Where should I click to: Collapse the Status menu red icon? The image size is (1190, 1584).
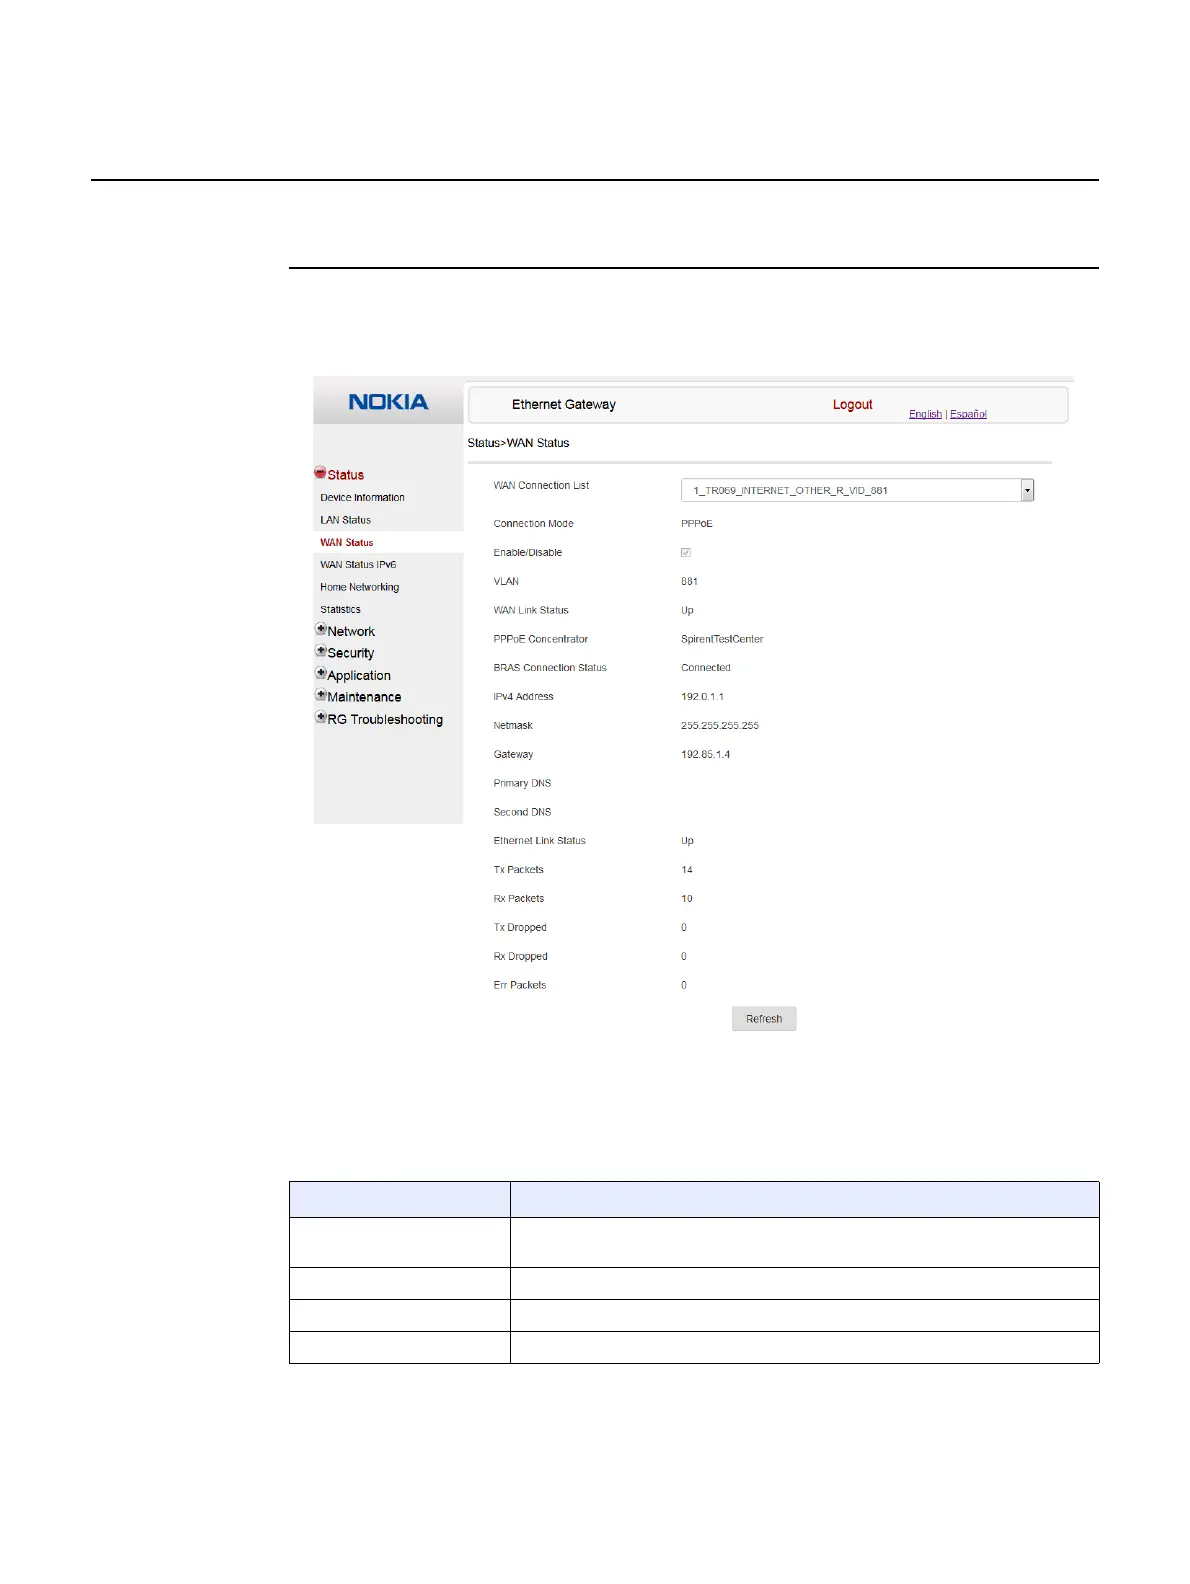320,472
